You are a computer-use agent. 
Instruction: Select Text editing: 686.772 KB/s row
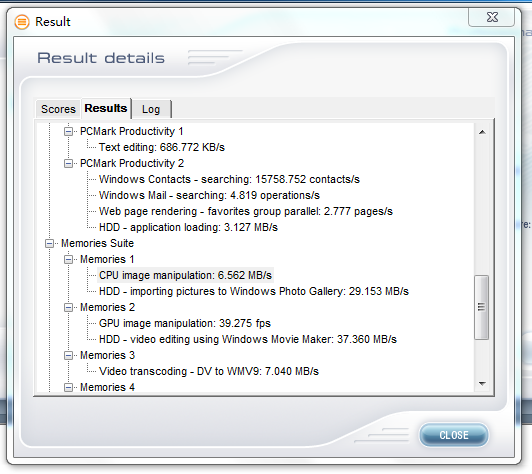coord(162,147)
